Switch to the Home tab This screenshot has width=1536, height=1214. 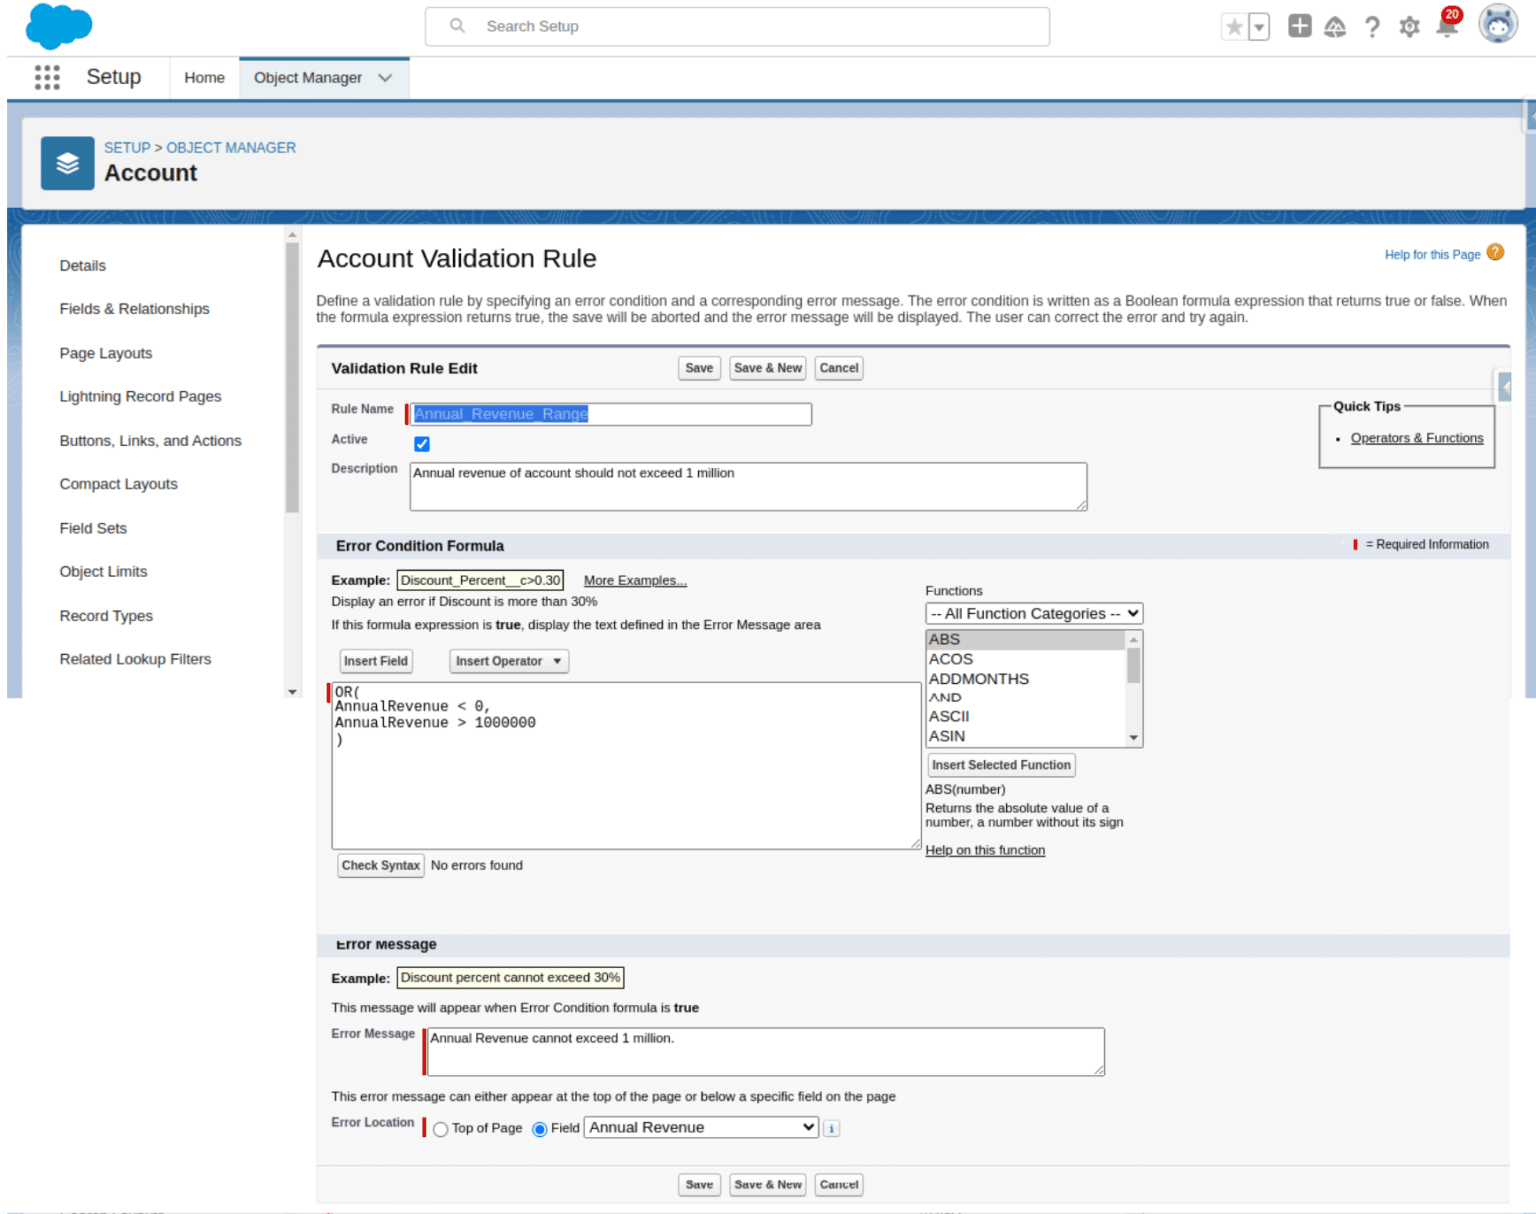(204, 77)
